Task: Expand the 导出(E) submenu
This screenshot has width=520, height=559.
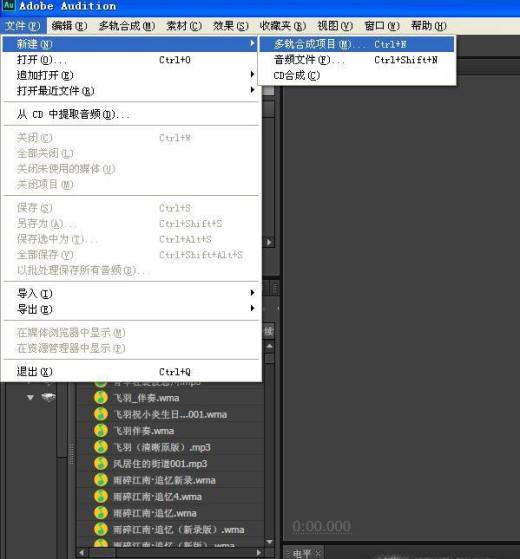Action: [130, 309]
